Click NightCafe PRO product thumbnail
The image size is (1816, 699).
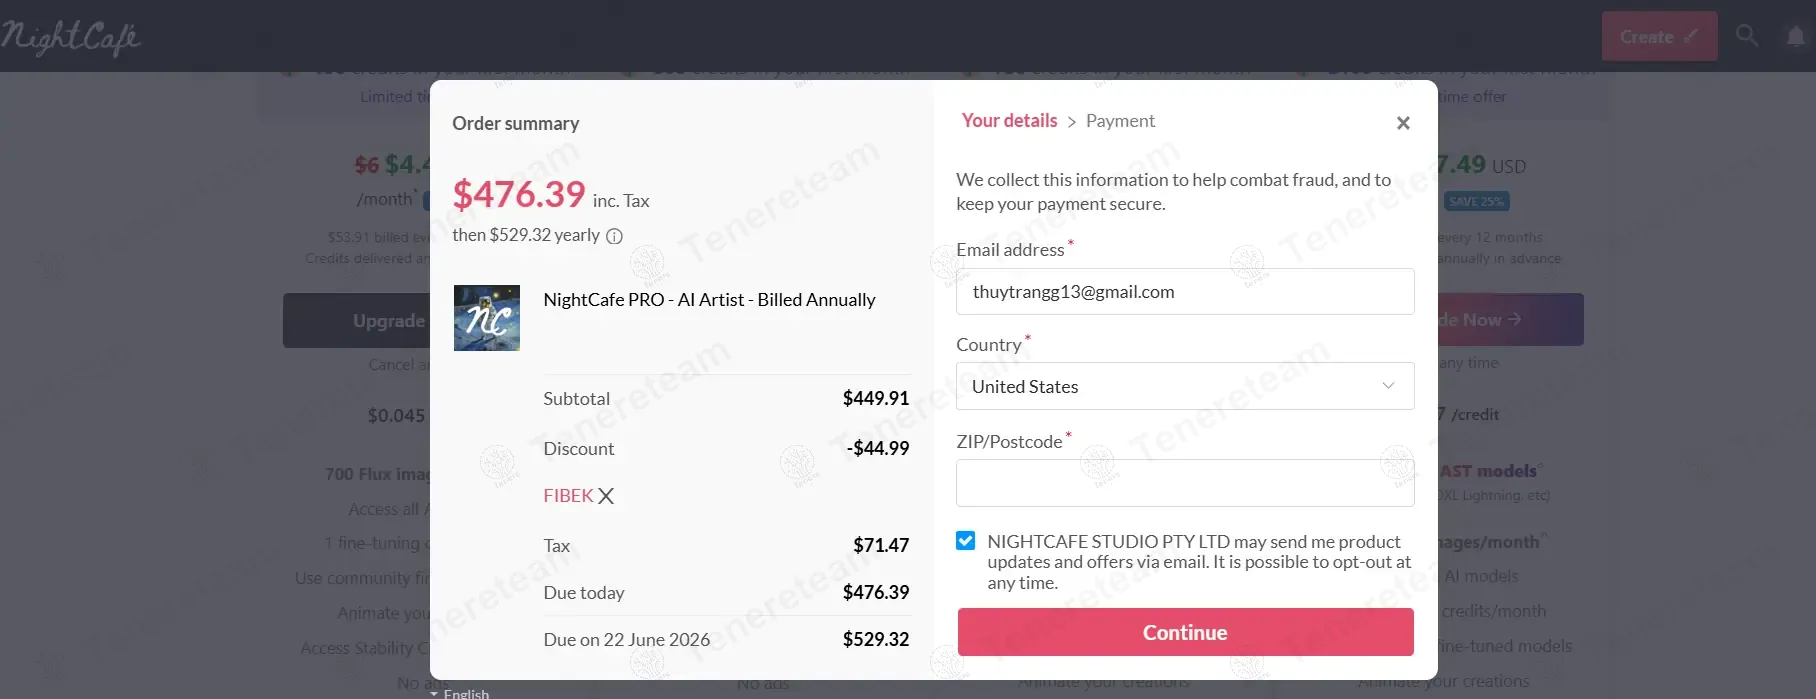tap(487, 318)
